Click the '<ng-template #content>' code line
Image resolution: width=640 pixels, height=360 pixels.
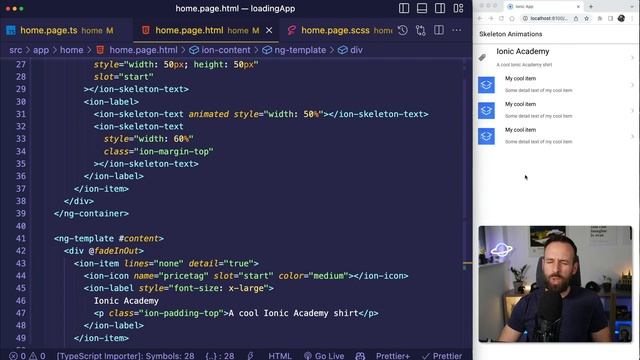[109, 238]
